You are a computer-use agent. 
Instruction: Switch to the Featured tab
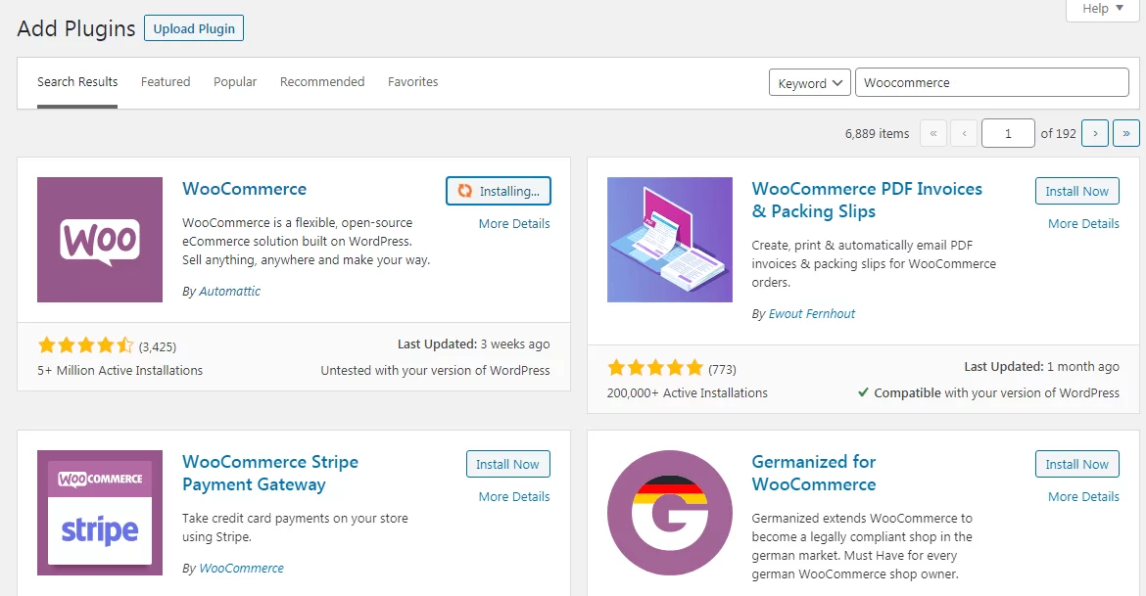pos(165,82)
